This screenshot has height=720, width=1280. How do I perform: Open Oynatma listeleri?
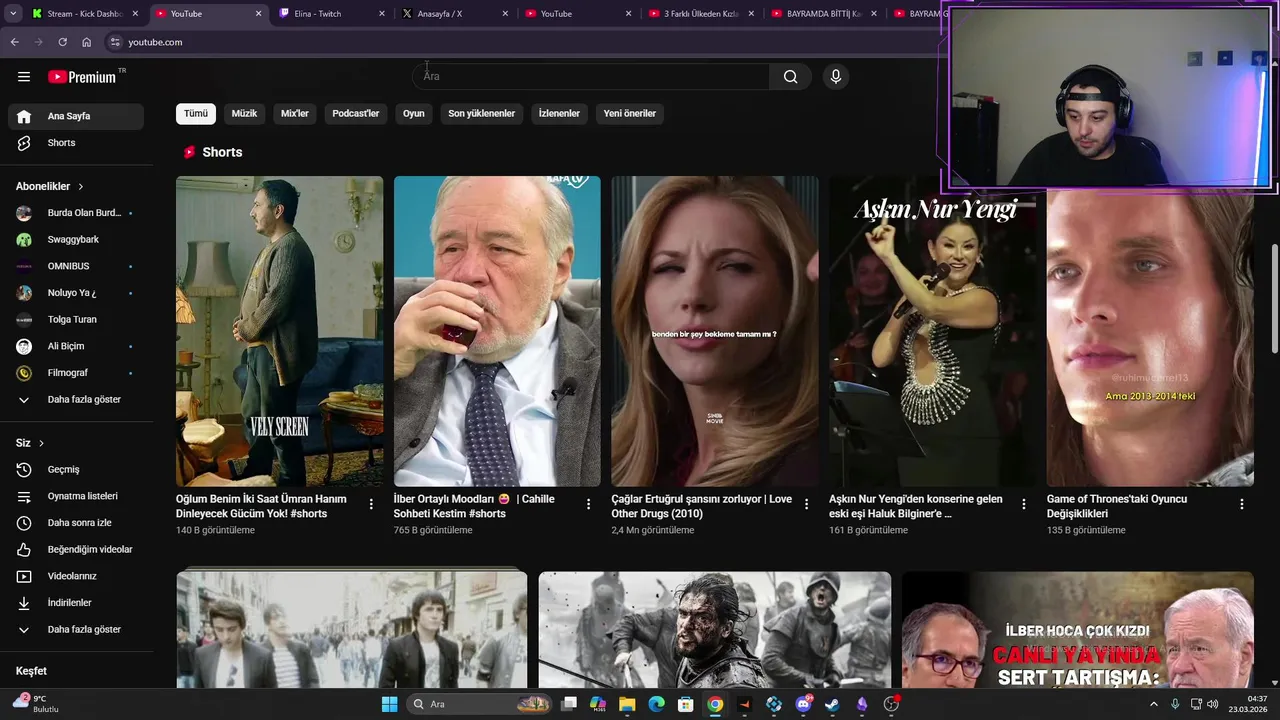76,496
